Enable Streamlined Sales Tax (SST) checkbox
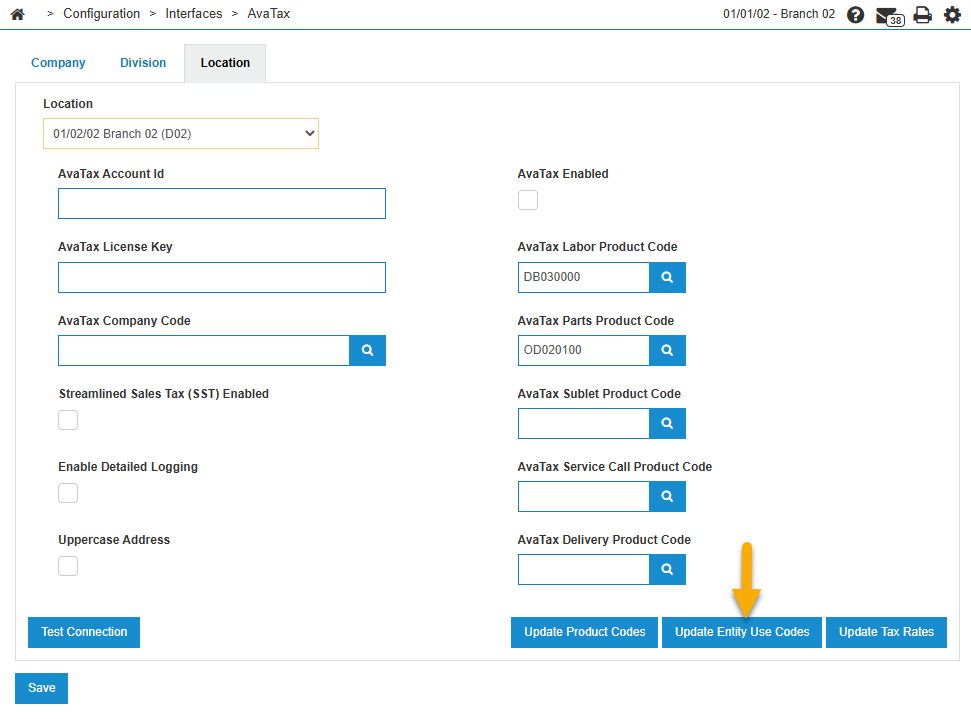The height and width of the screenshot is (719, 971). point(68,420)
